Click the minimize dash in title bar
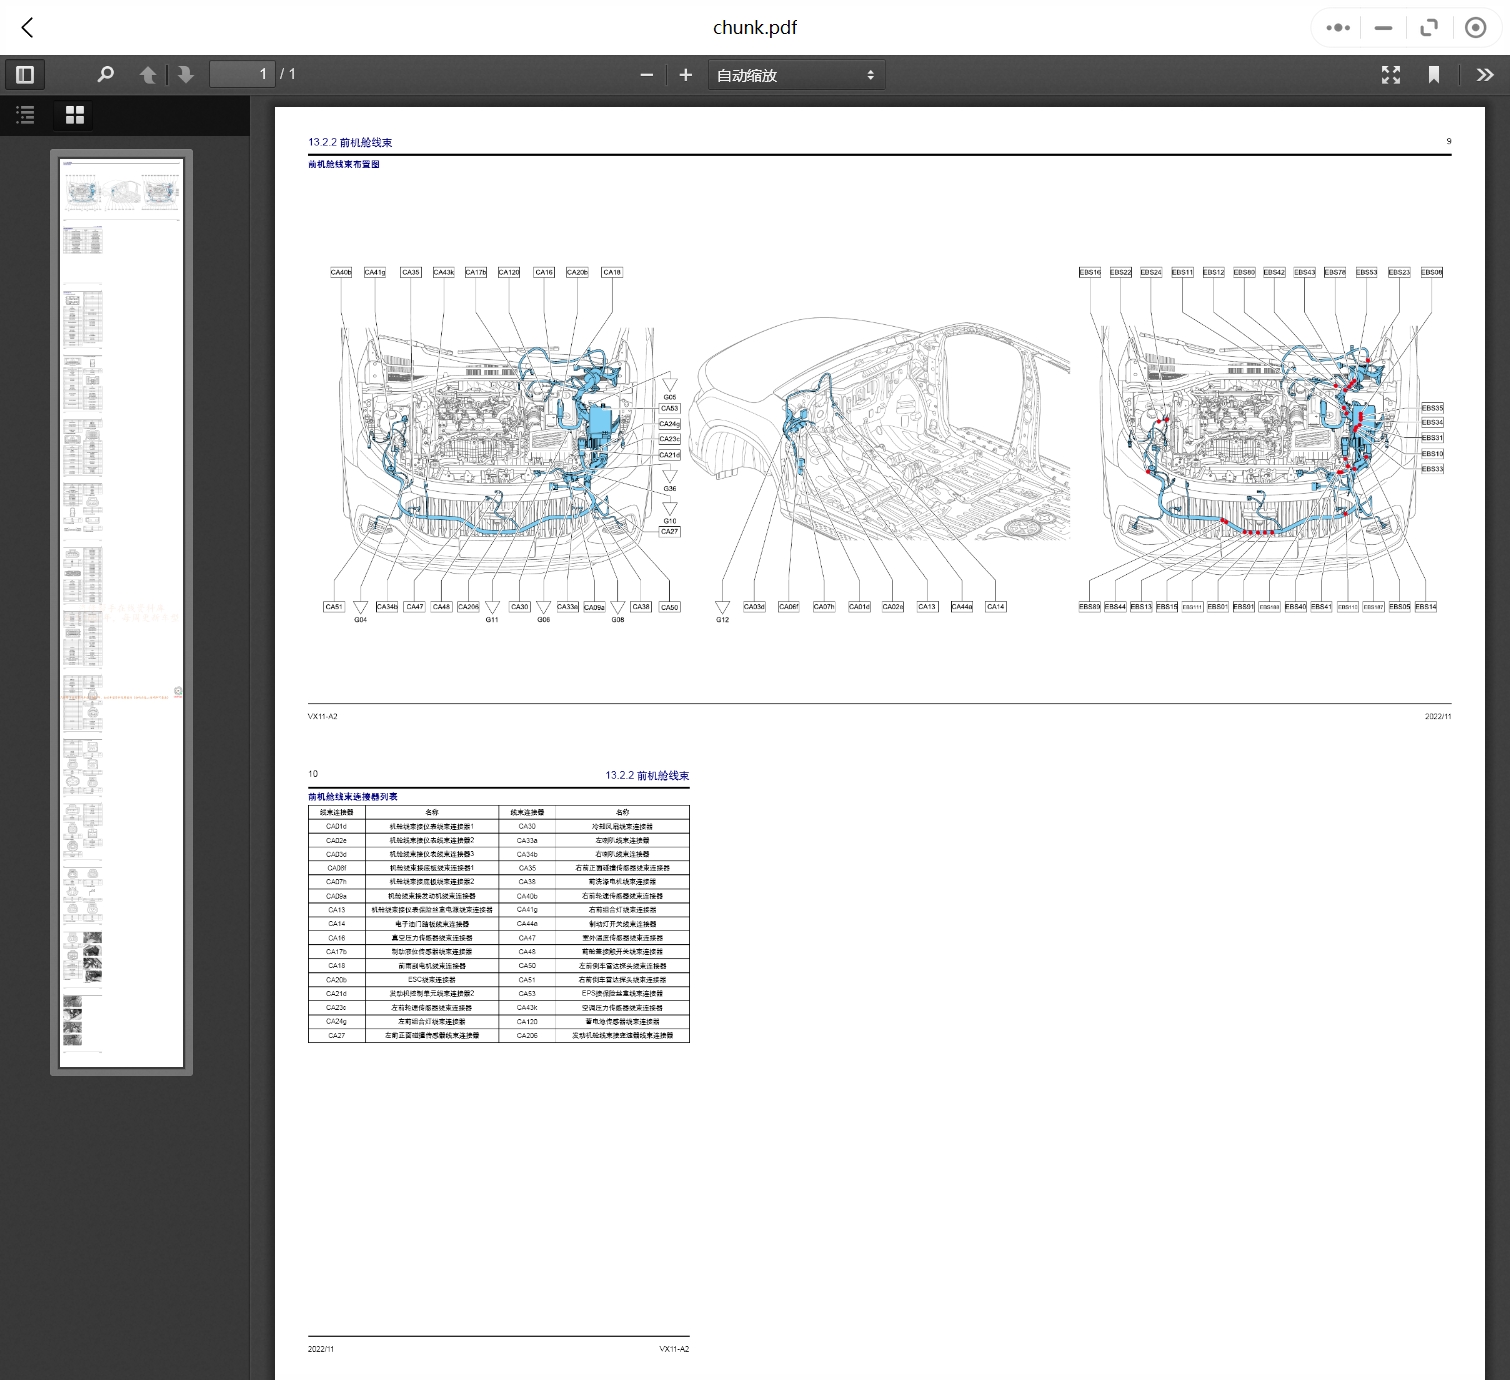The image size is (1510, 1380). pos(1383,28)
